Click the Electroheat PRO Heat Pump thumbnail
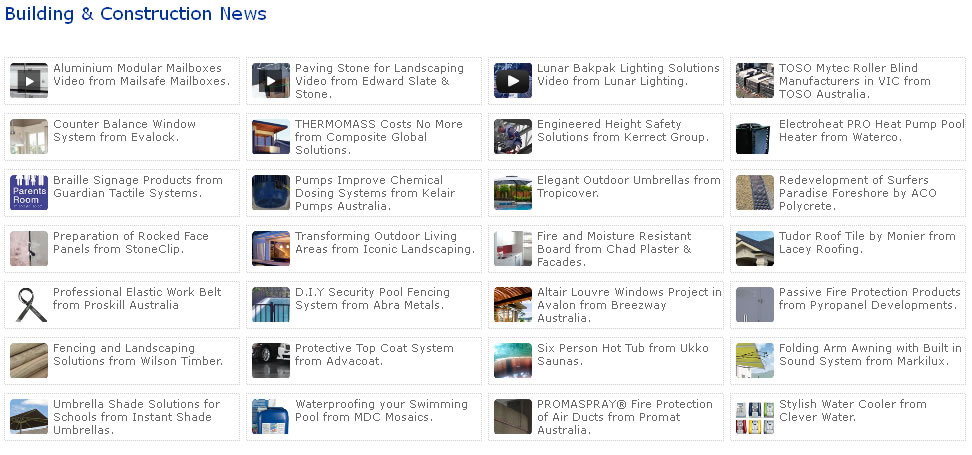Image resolution: width=972 pixels, height=455 pixels. coord(754,136)
